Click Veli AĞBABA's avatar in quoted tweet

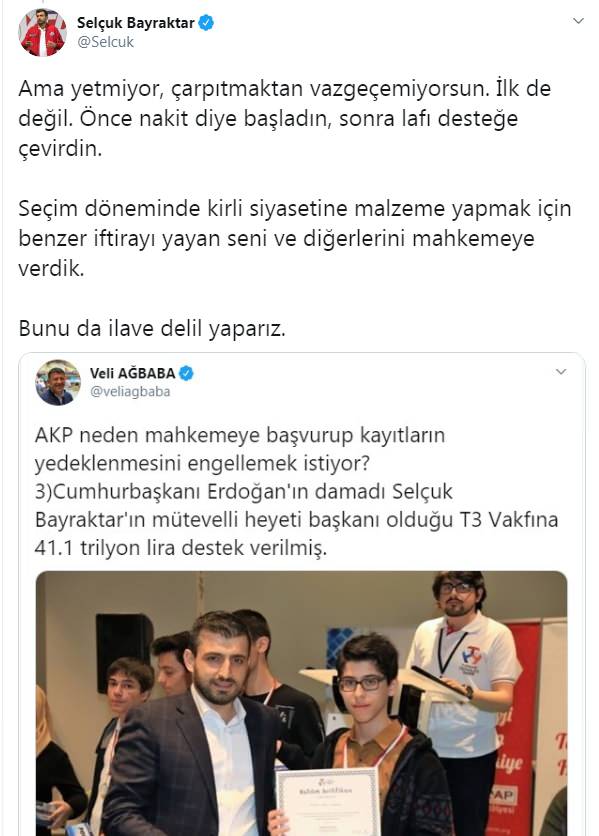58,382
